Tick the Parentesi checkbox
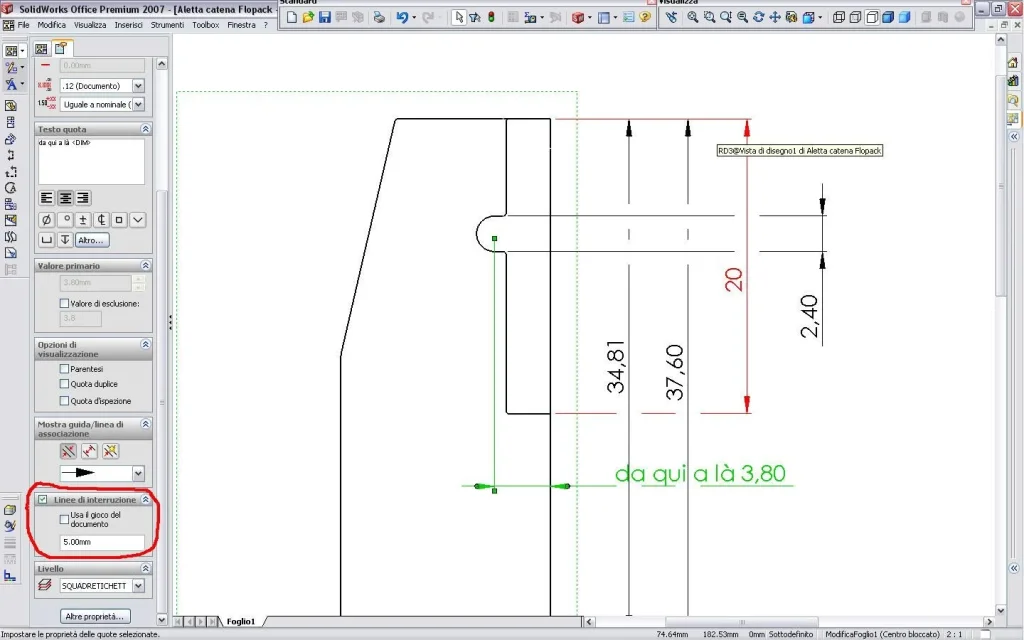Screen dimensions: 1024x640 pyautogui.click(x=64, y=369)
